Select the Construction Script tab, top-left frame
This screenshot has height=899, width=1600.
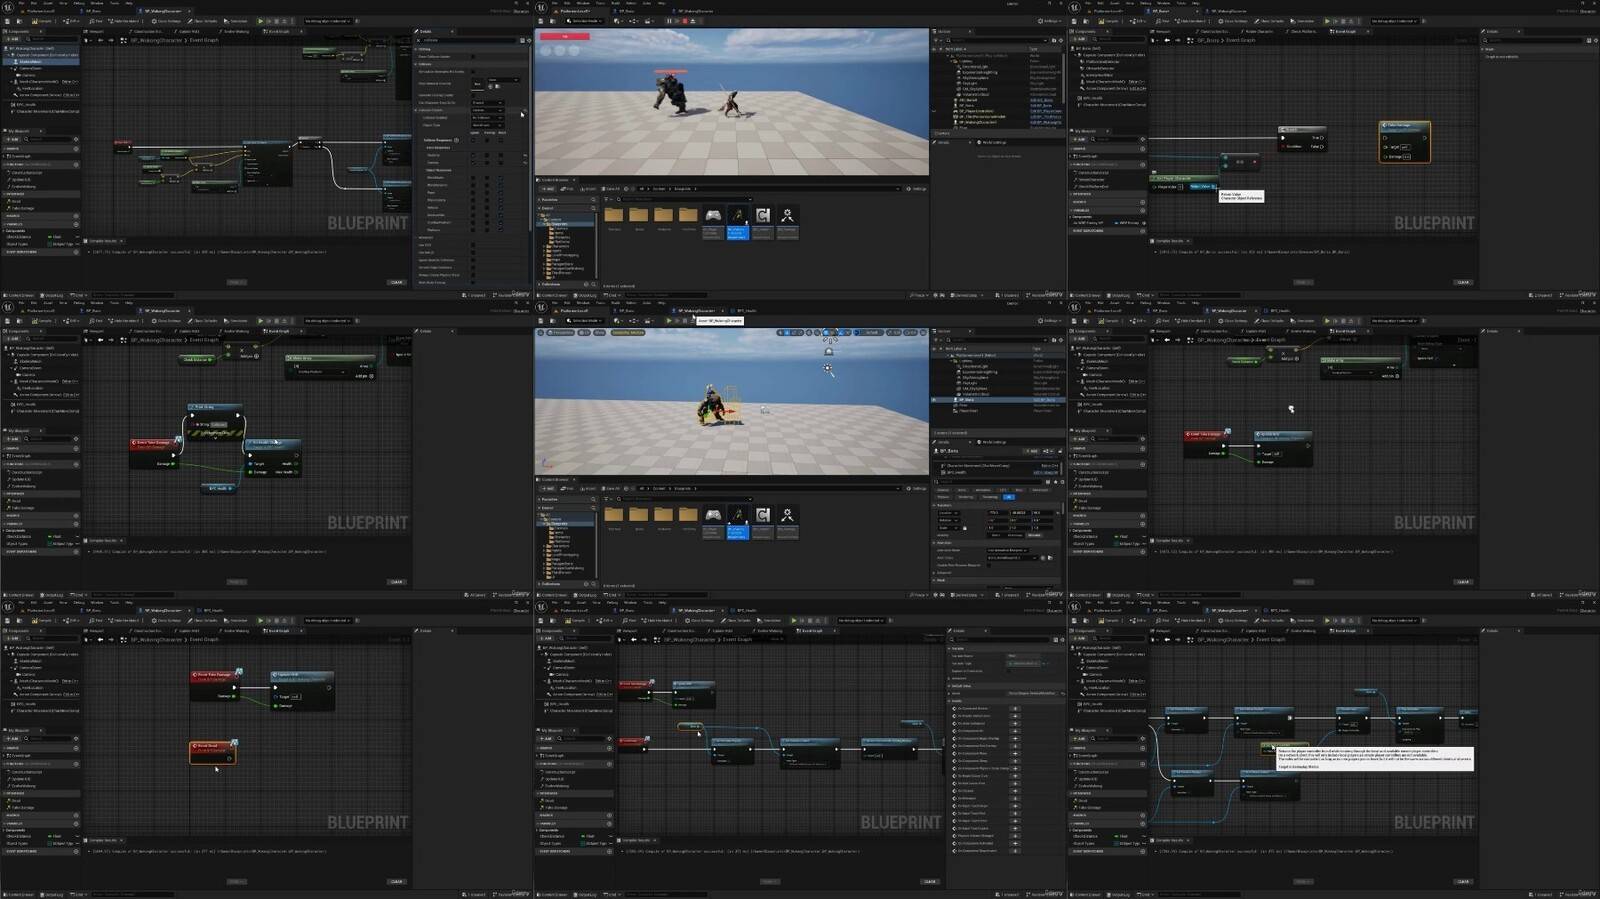click(148, 31)
